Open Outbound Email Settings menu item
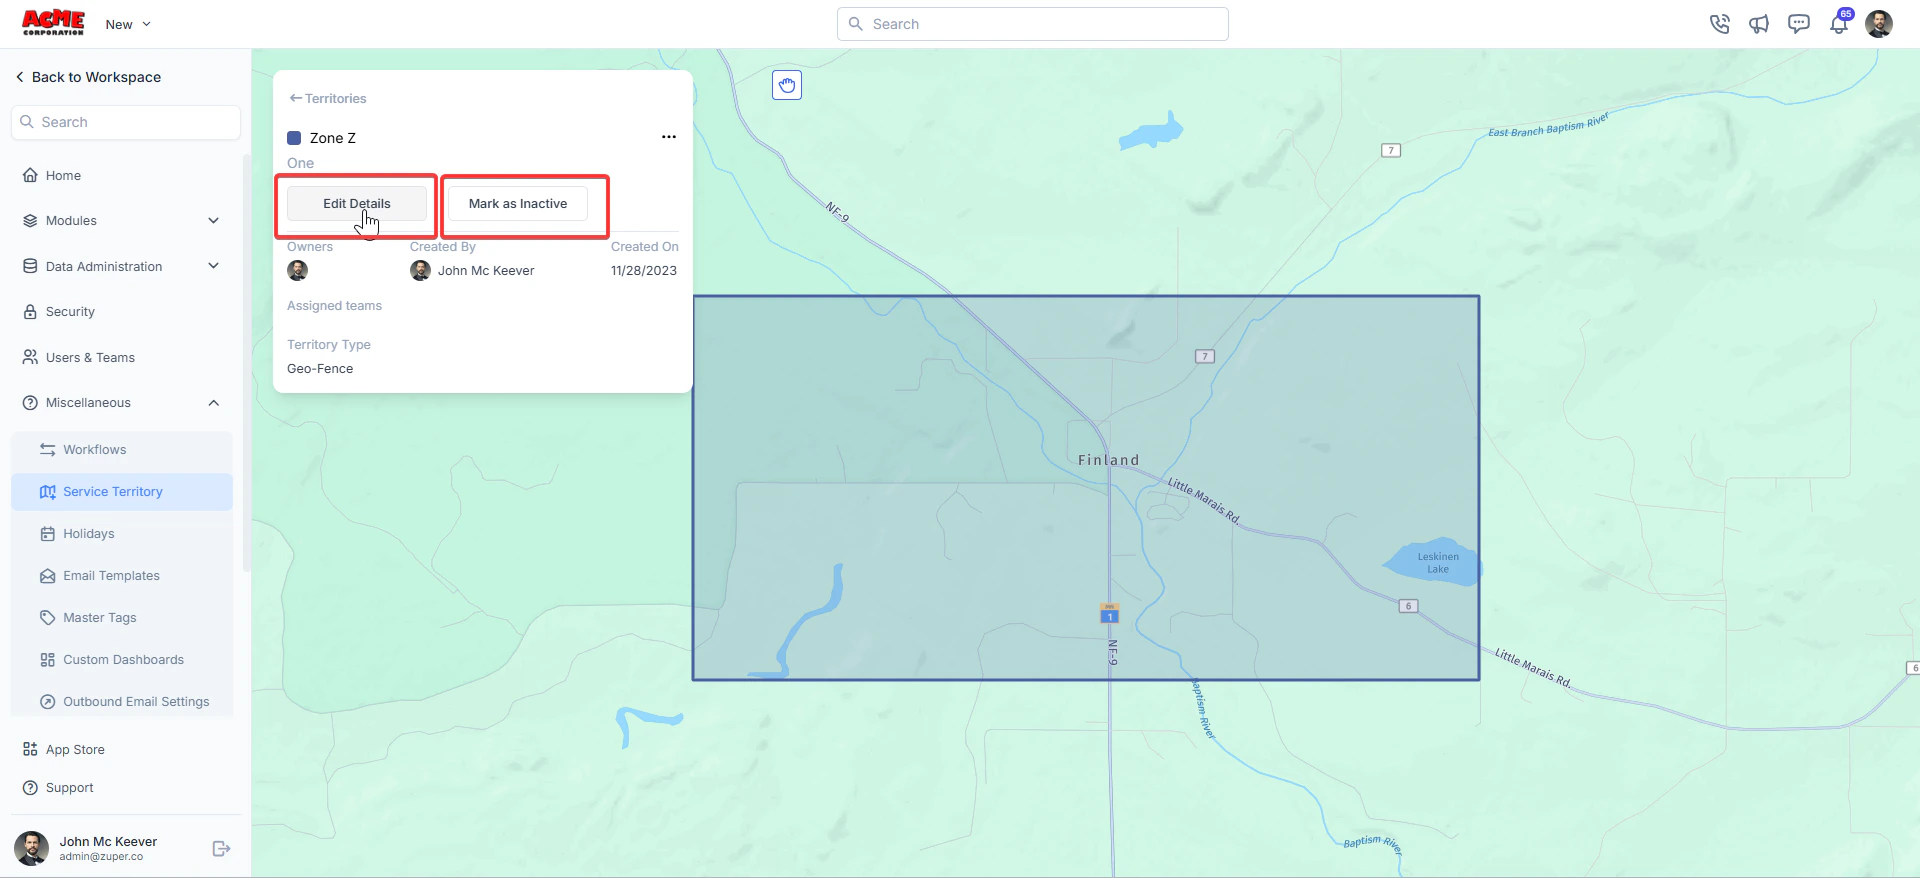 [x=122, y=702]
